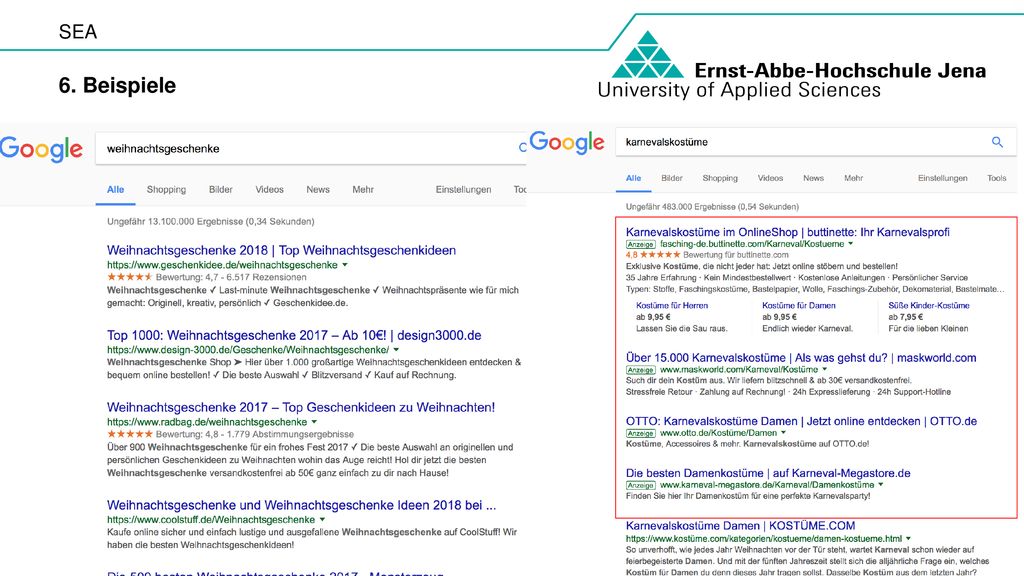Screen dimensions: 1024x576
Task: Click the Ernst-Abbe-Hochschule triangle logo
Action: [647, 54]
